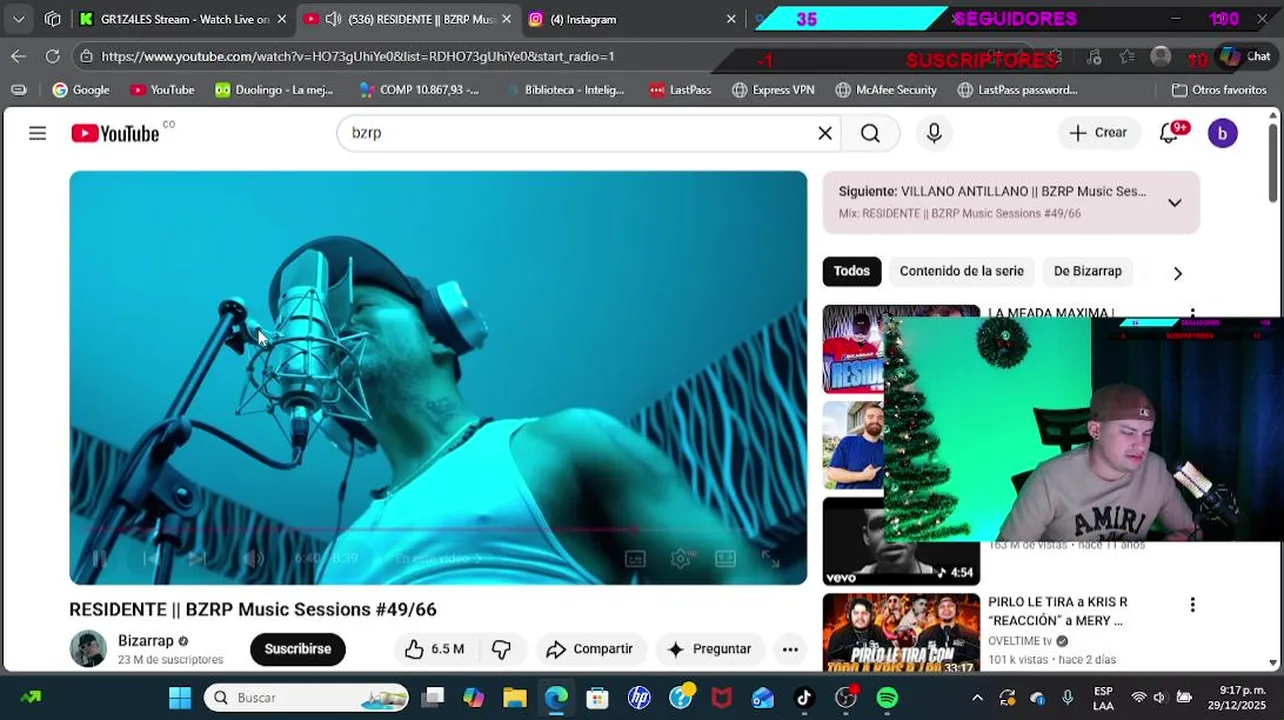
Task: Seek on the red video progress bar
Action: (x=438, y=530)
